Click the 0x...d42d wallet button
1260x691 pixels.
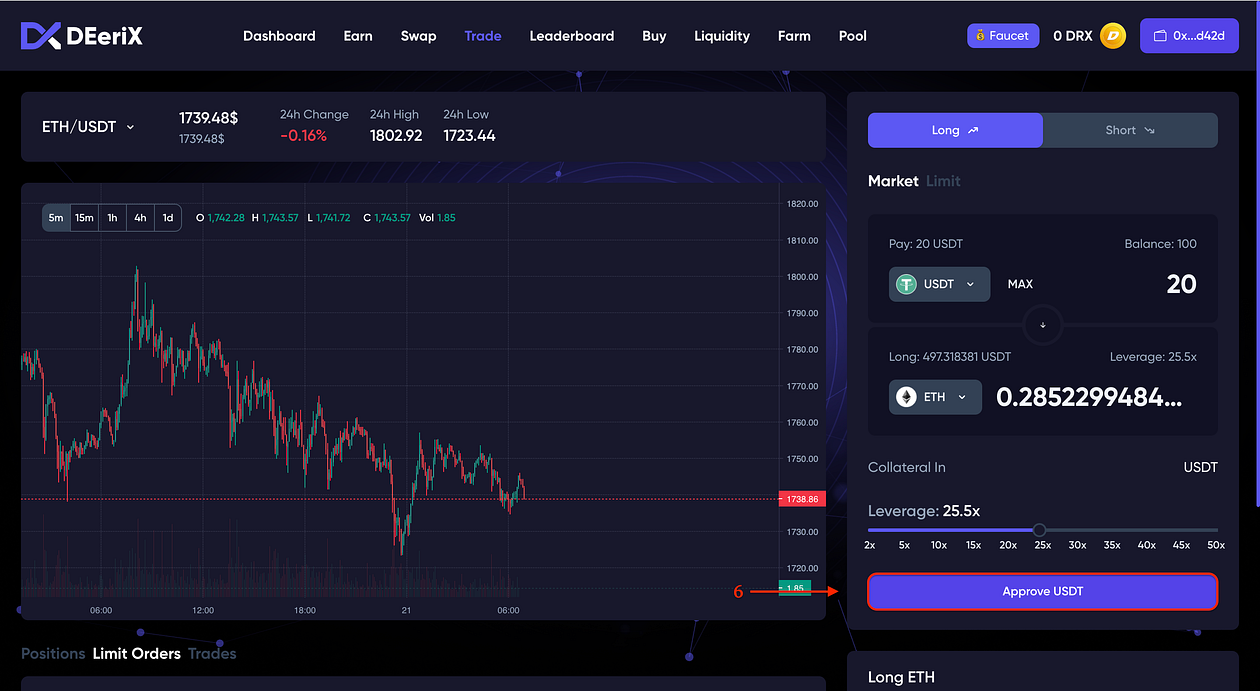click(1189, 36)
